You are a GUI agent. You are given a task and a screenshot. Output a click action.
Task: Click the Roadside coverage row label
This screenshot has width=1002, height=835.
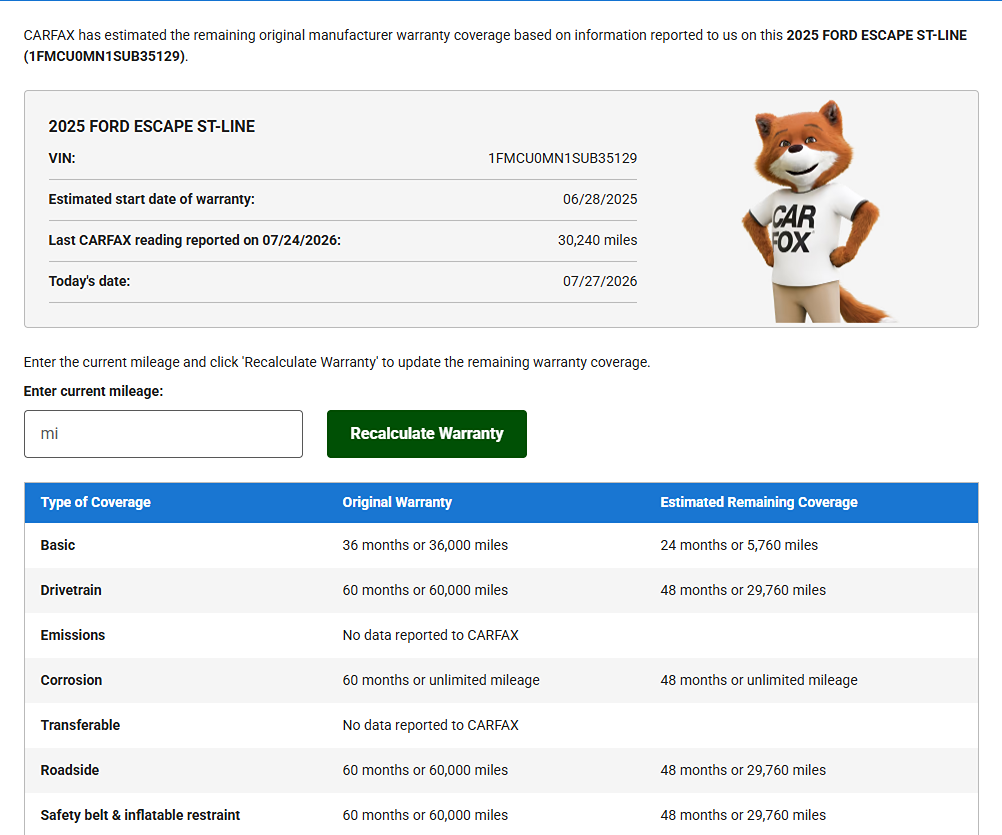pos(70,770)
